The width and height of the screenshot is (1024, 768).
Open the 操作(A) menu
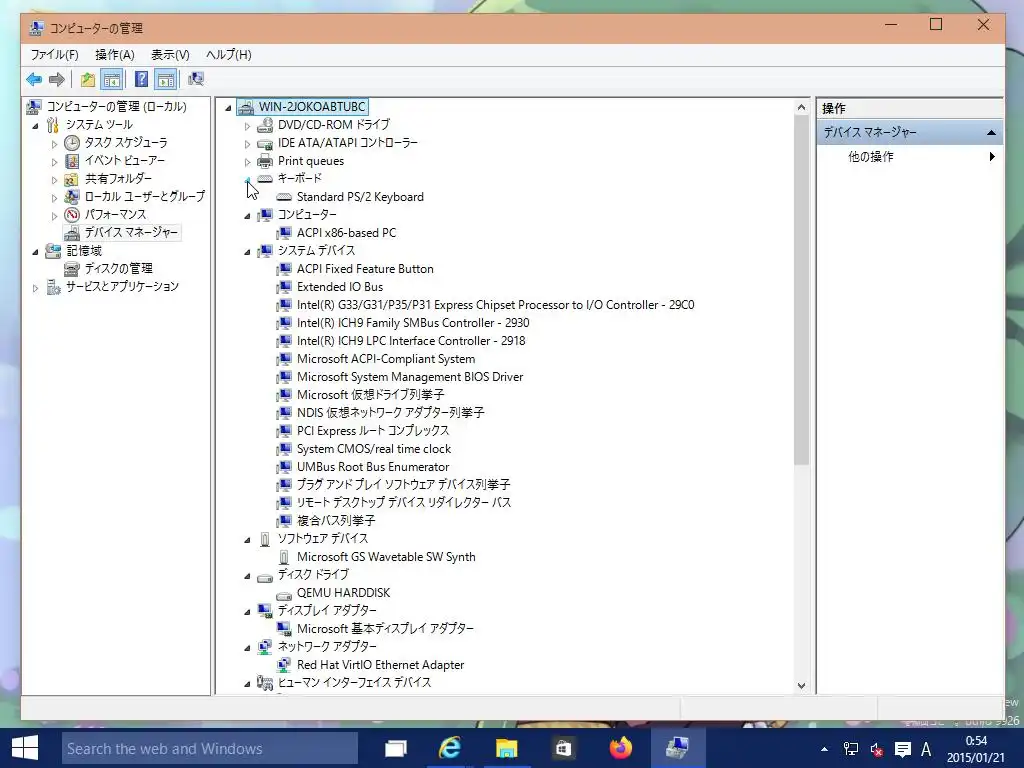click(115, 55)
